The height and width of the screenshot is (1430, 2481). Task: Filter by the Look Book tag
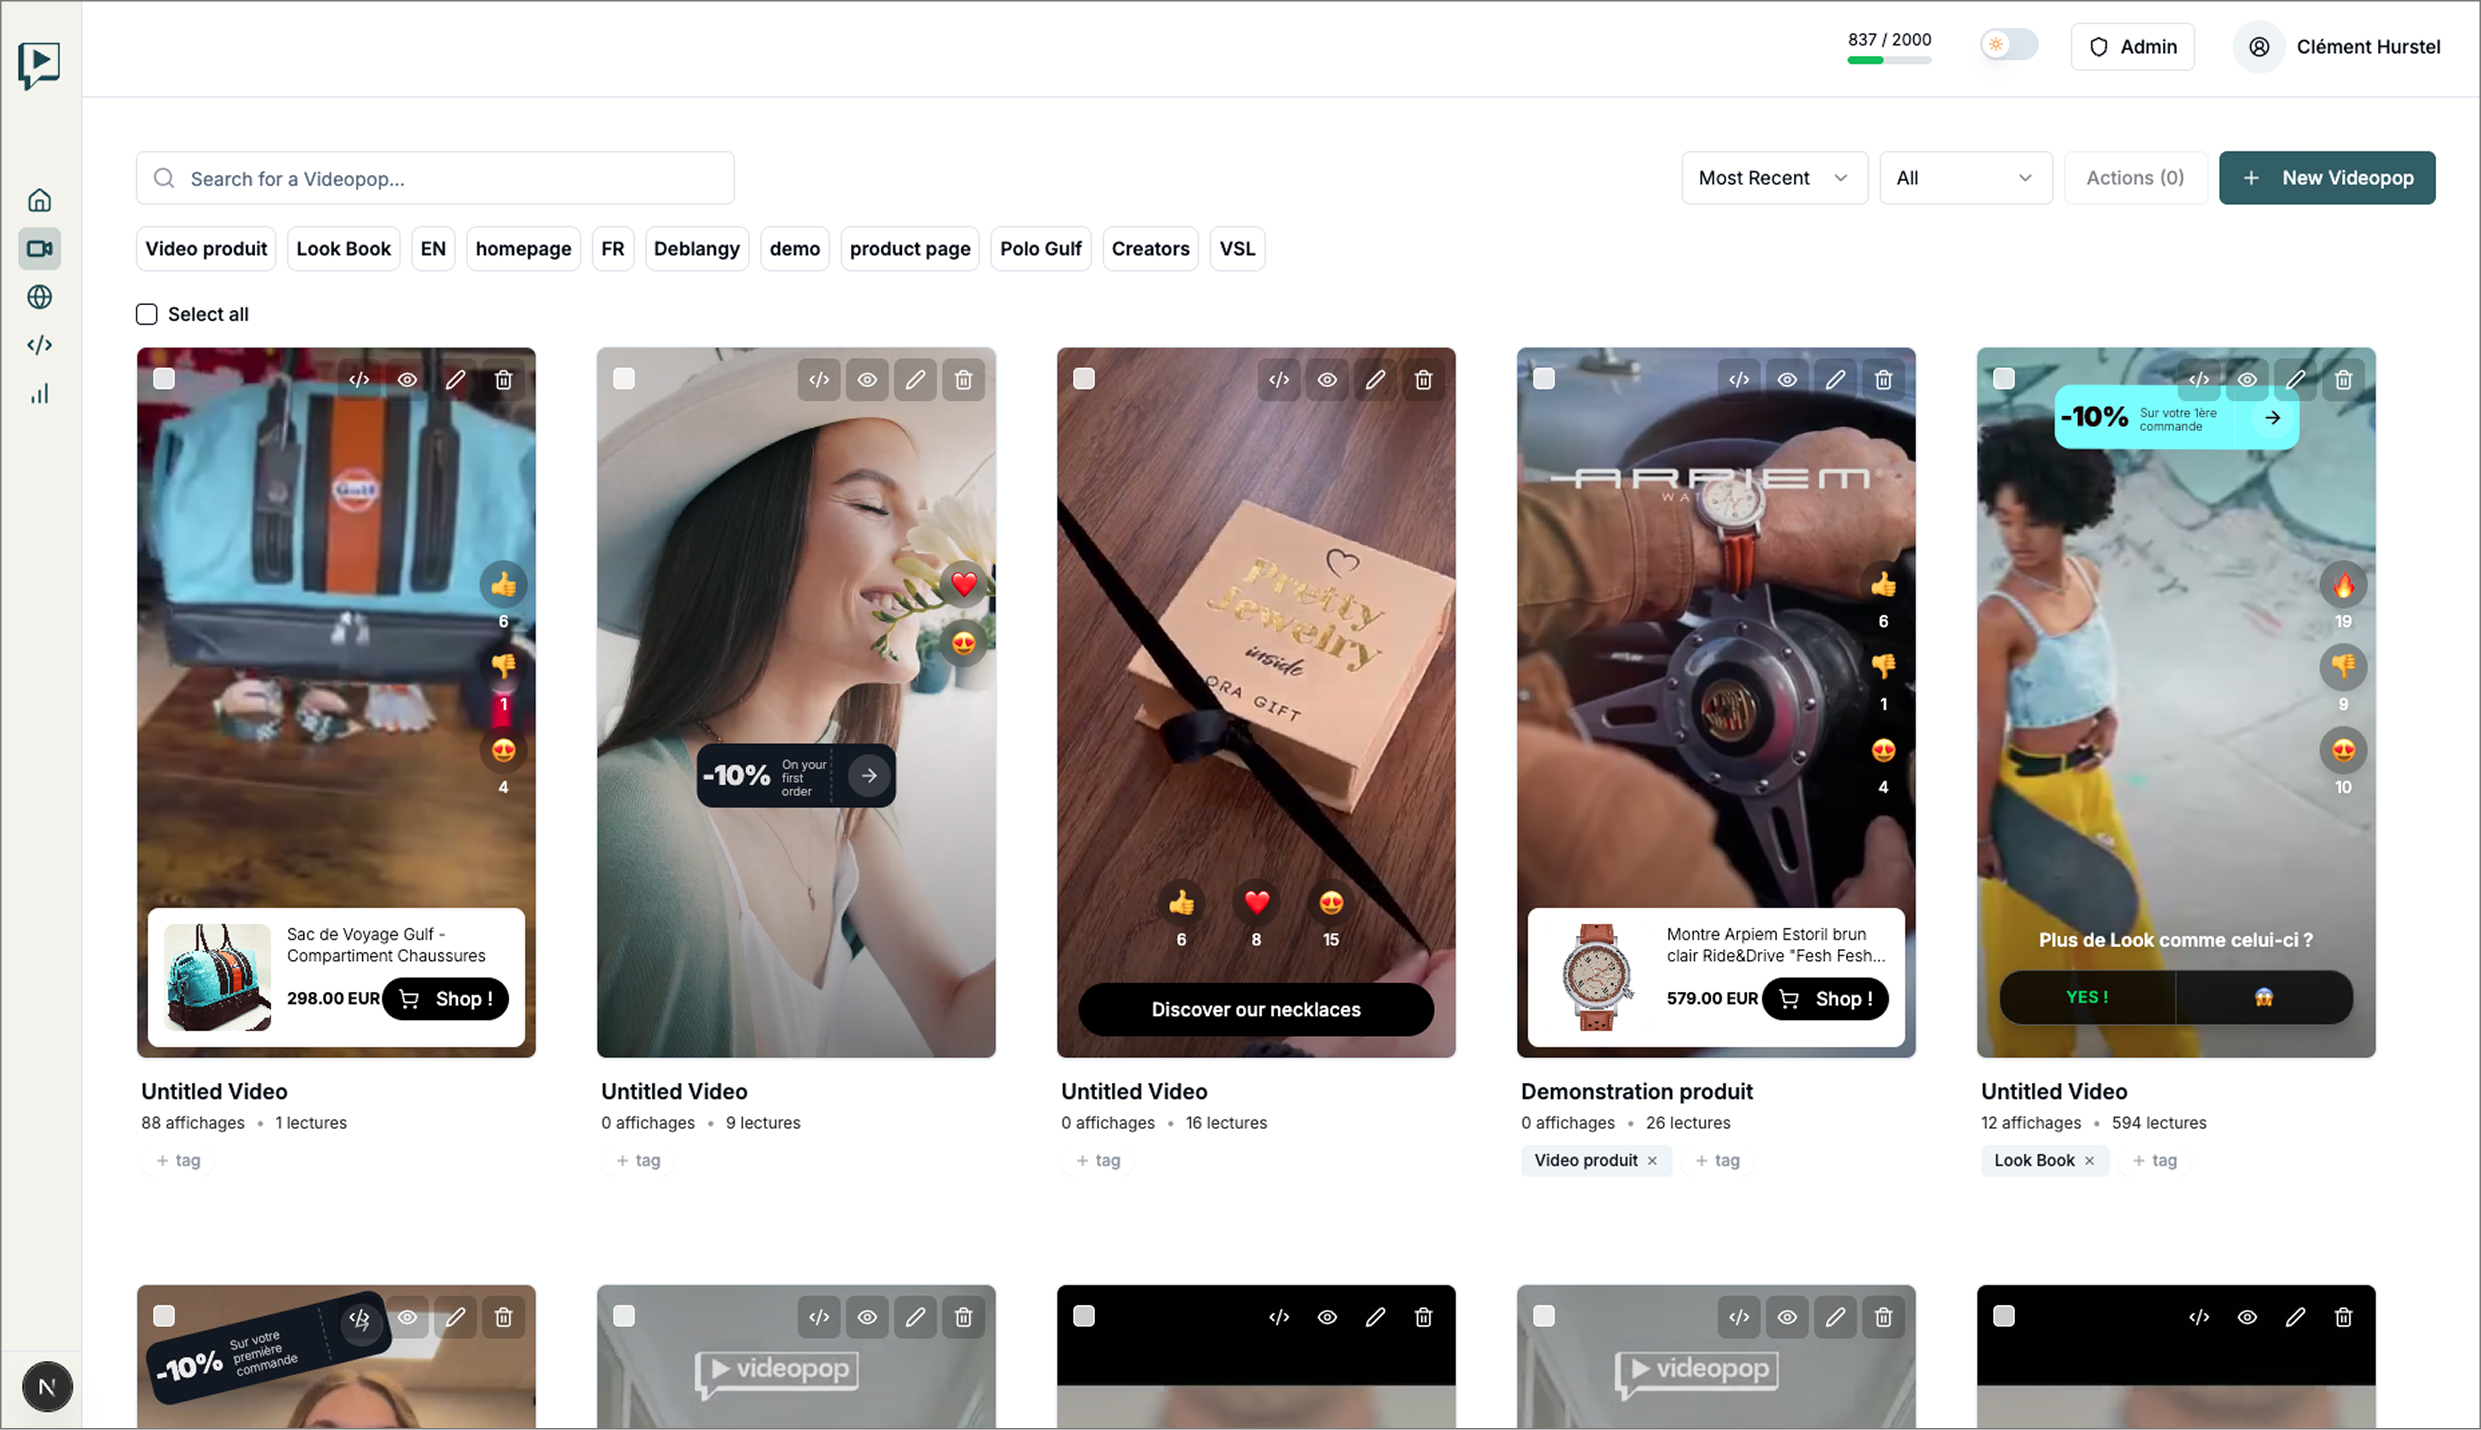[343, 249]
